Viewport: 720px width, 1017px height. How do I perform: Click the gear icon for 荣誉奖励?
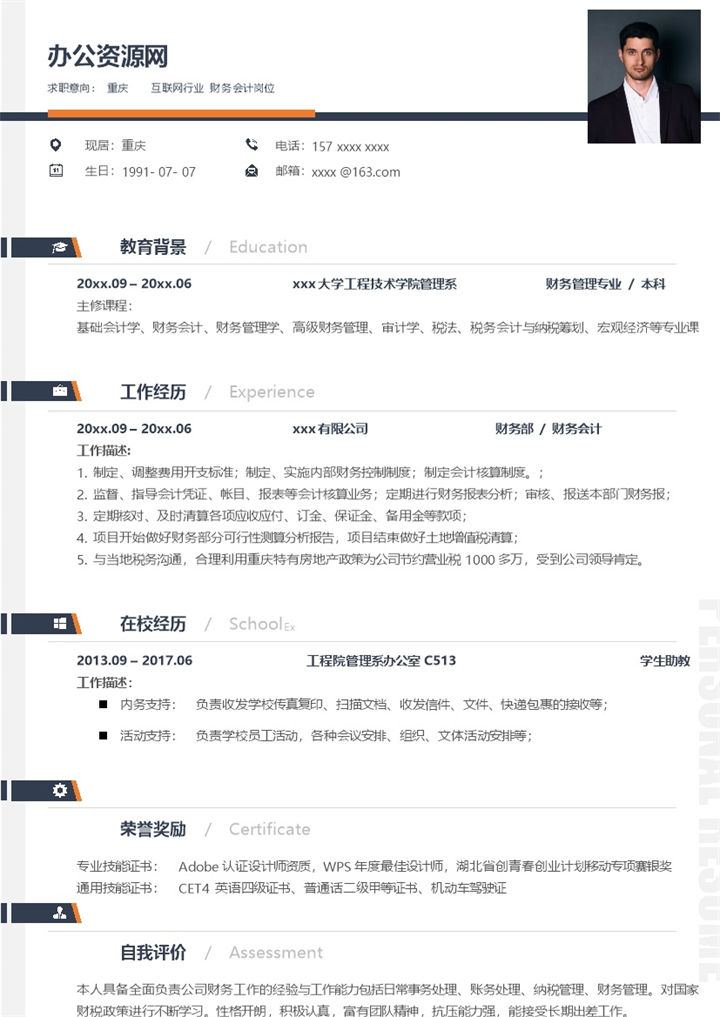pyautogui.click(x=60, y=790)
